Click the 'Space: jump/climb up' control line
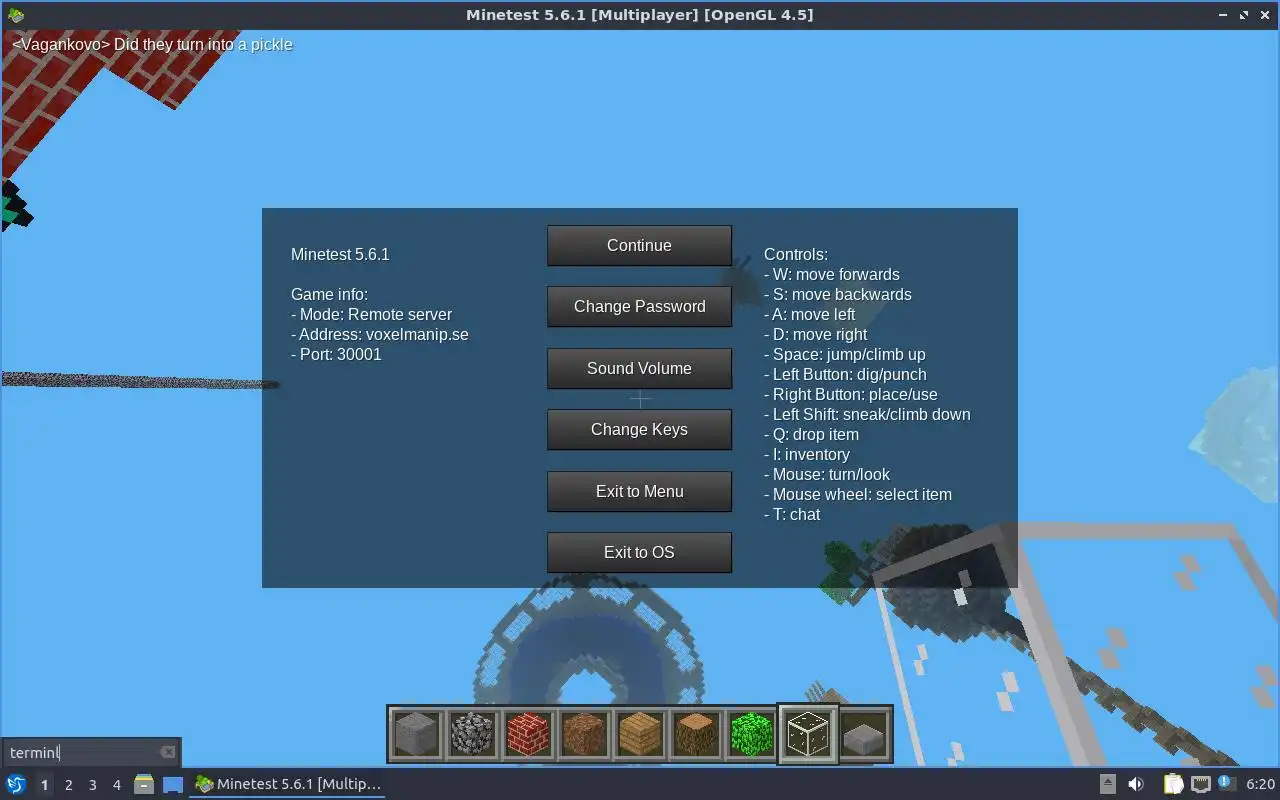 pos(845,354)
